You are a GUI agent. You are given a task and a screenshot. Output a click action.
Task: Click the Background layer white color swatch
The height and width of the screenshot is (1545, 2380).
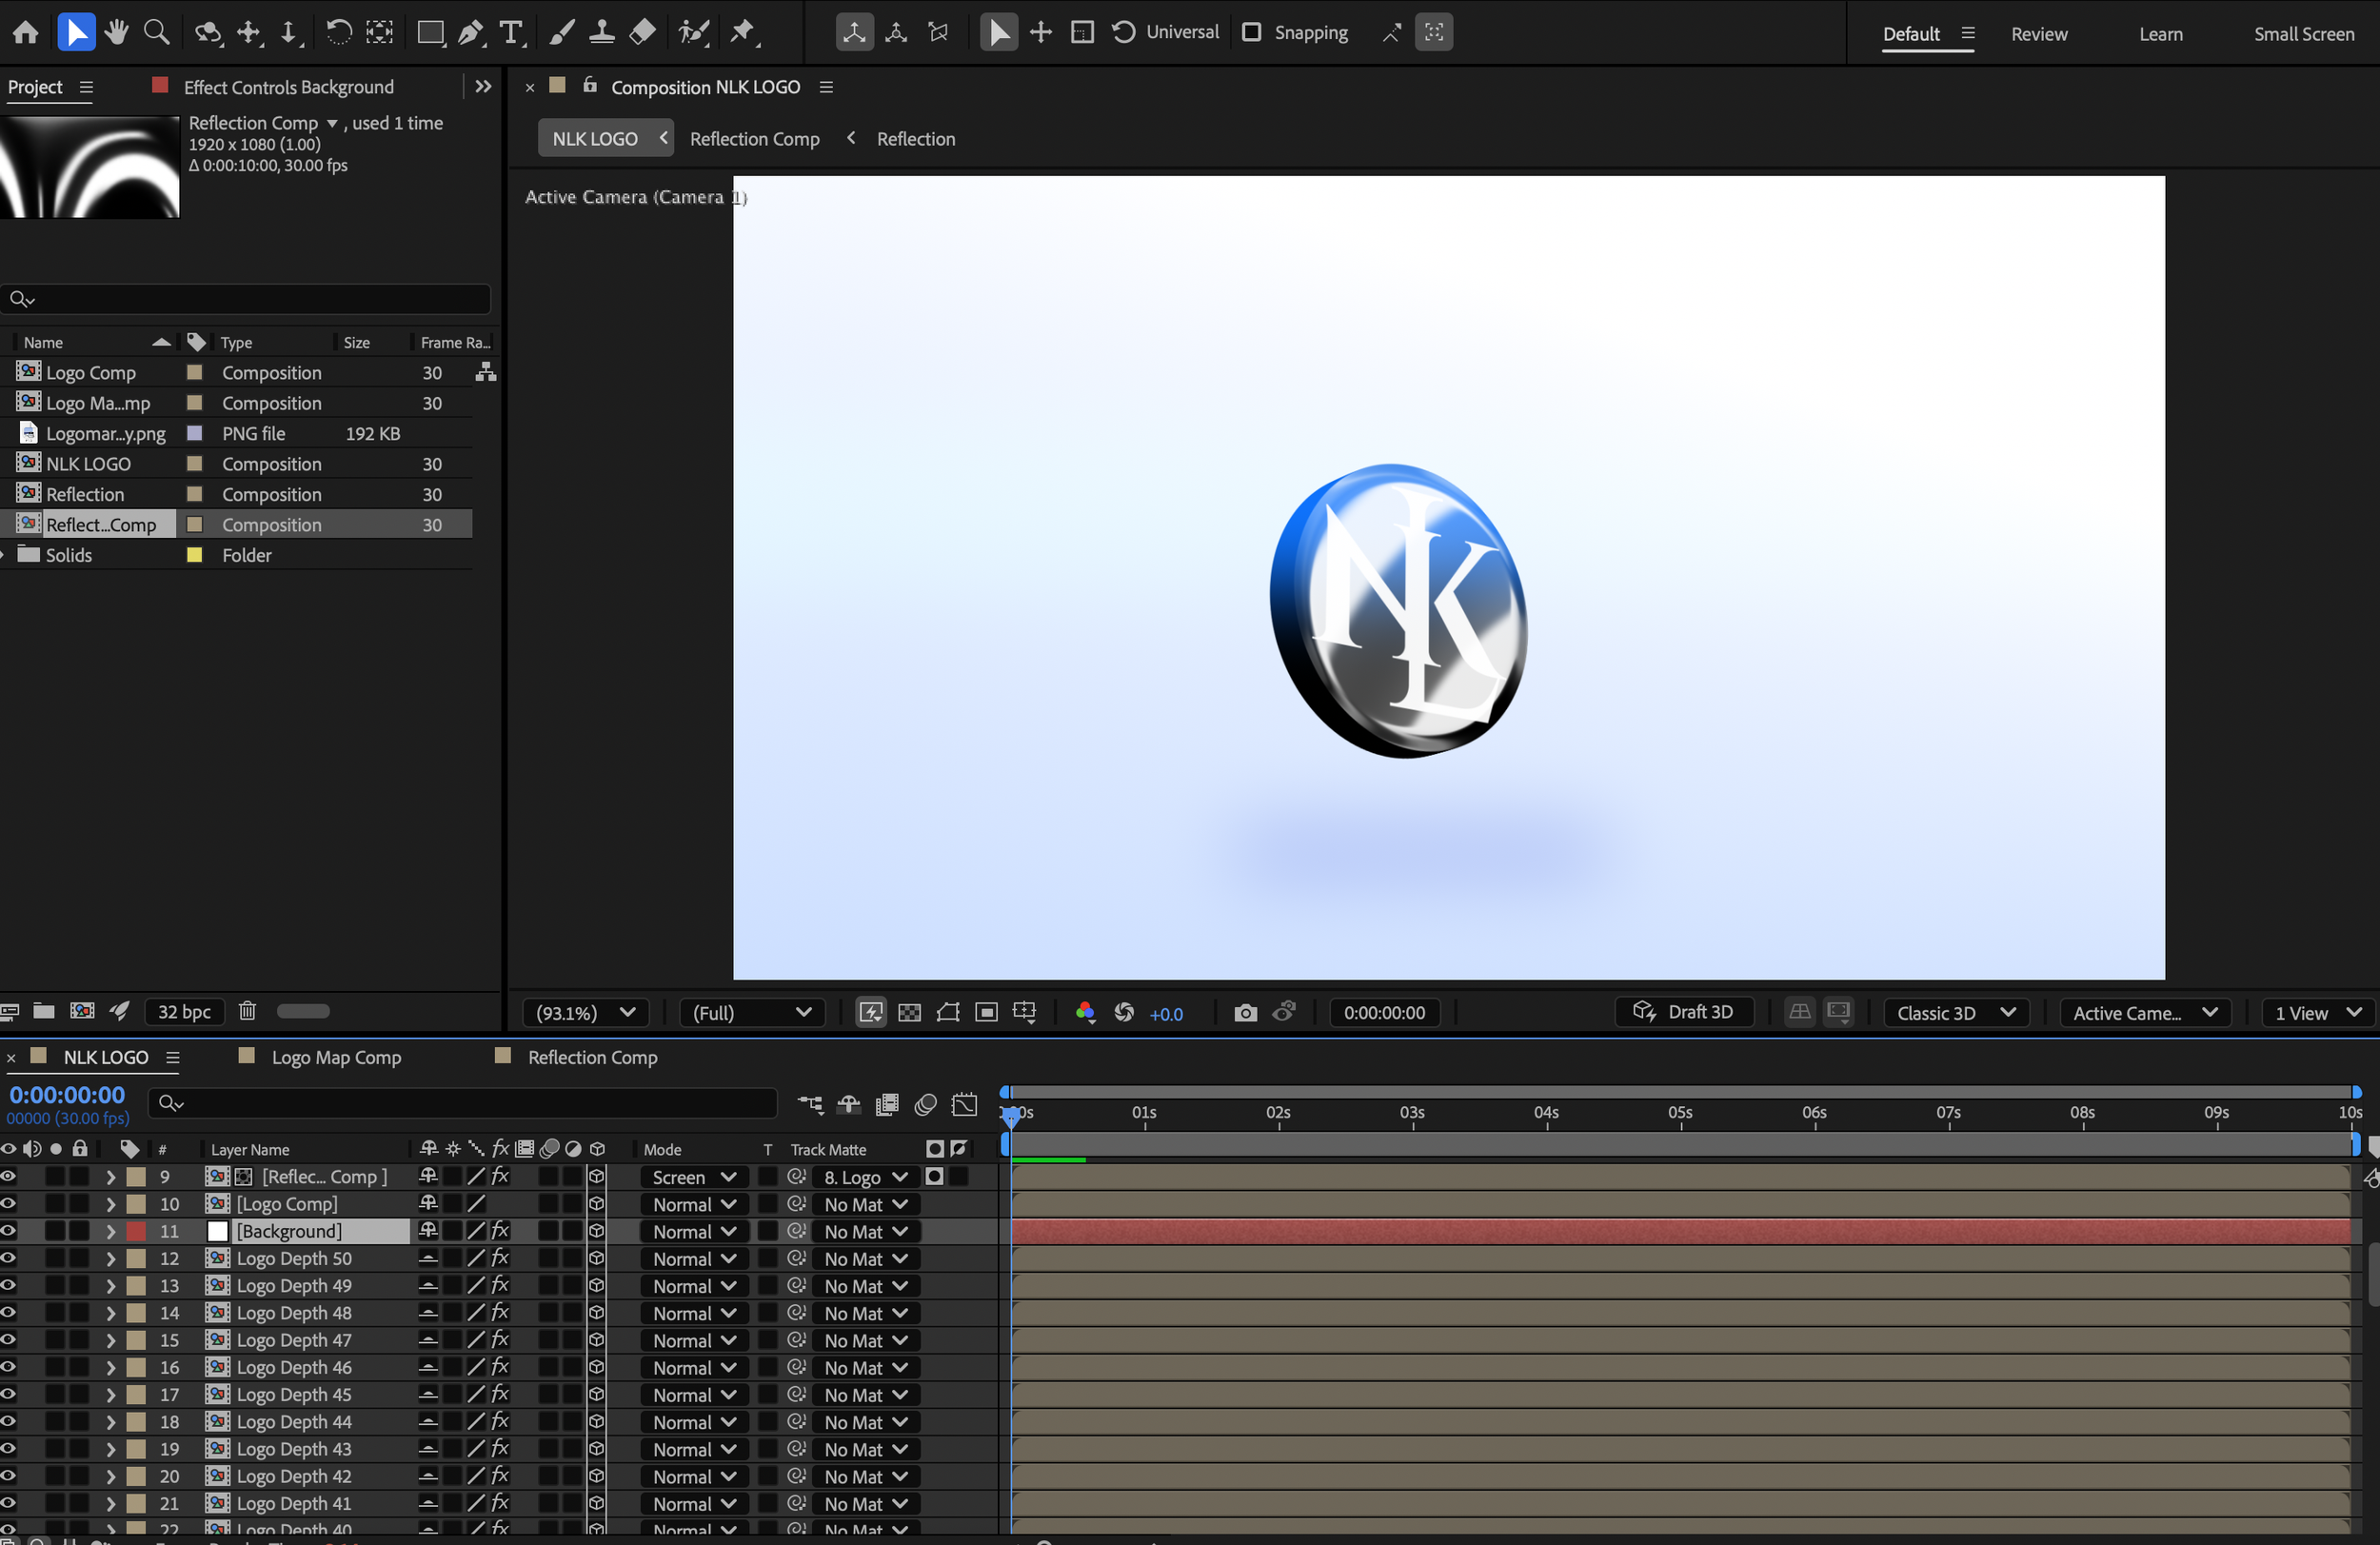217,1231
